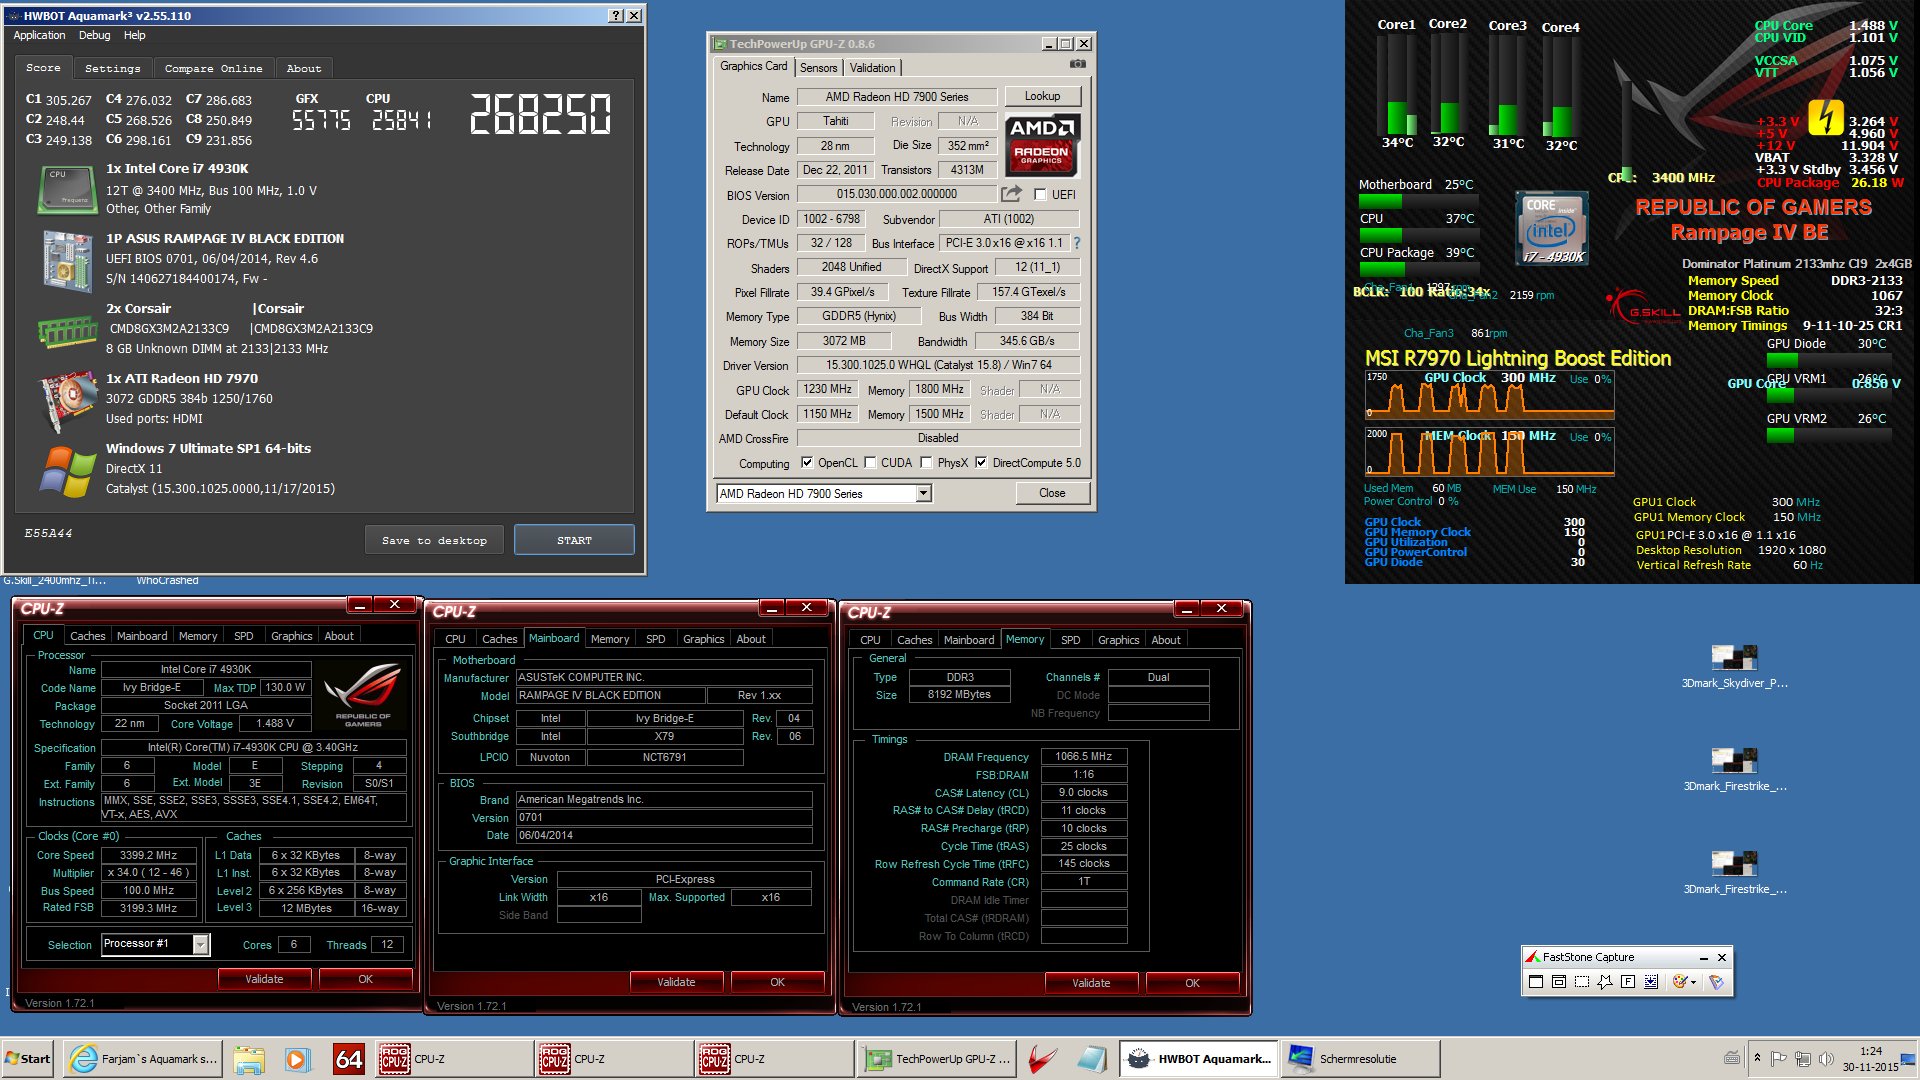The image size is (1920, 1080).
Task: Click Driver Version field in GPU-Z
Action: click(x=938, y=365)
